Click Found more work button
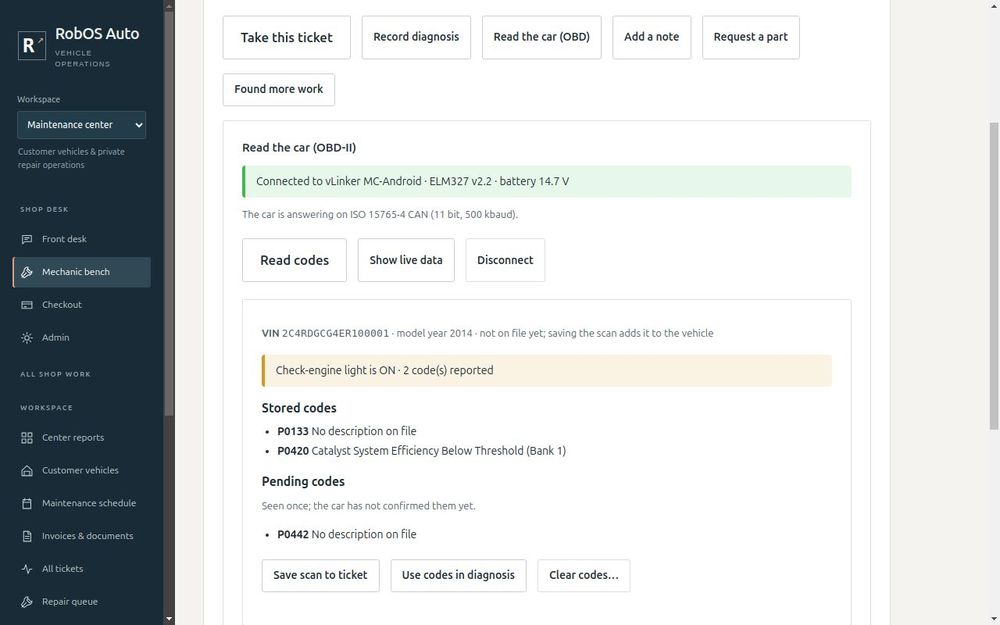Viewport: 1000px width, 625px height. click(279, 89)
